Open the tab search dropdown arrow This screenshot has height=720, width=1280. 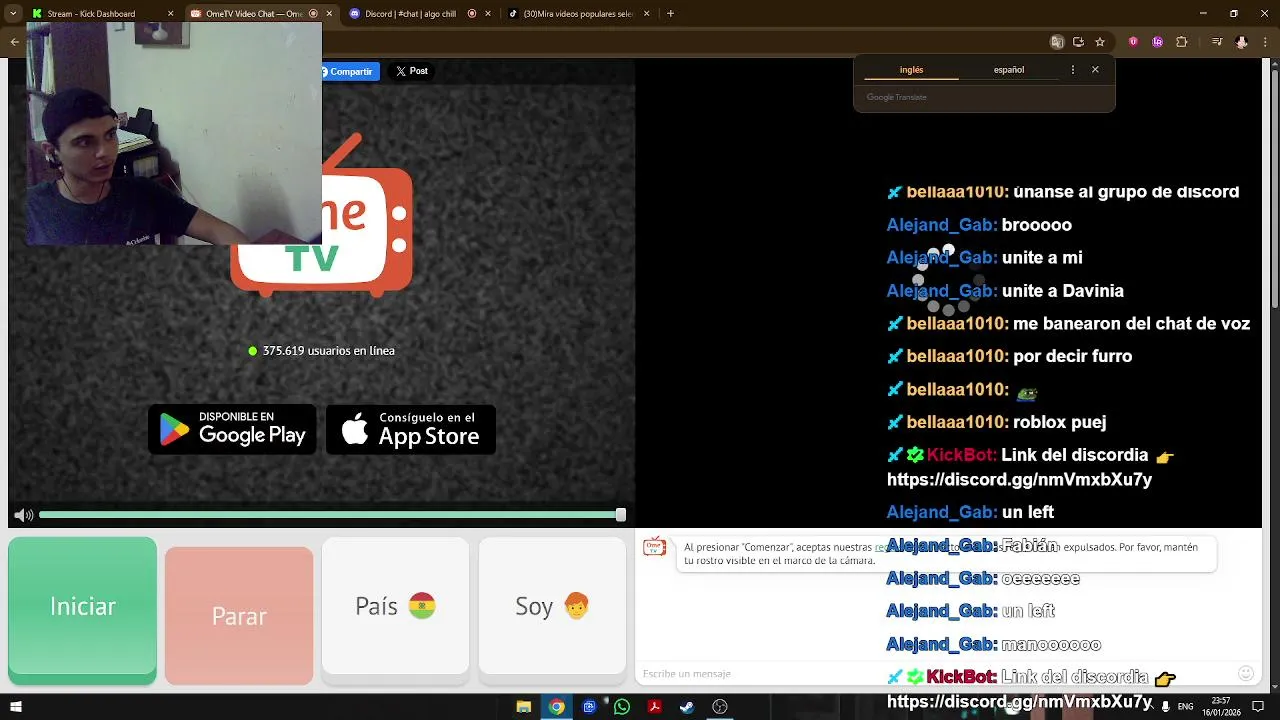coord(13,14)
